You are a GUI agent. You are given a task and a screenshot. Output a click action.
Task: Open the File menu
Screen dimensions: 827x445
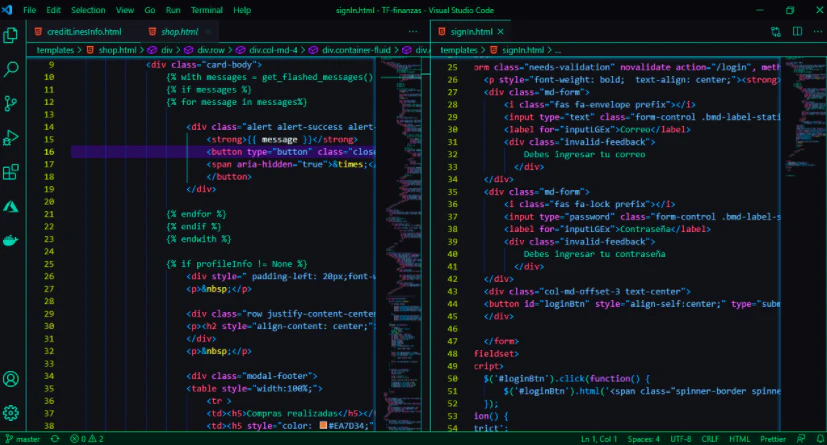pyautogui.click(x=30, y=10)
